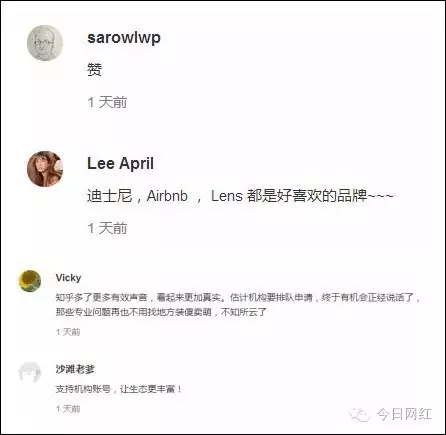
Task: Click the comment 支持机构账号，让生态更丰富
Action: coord(118,389)
